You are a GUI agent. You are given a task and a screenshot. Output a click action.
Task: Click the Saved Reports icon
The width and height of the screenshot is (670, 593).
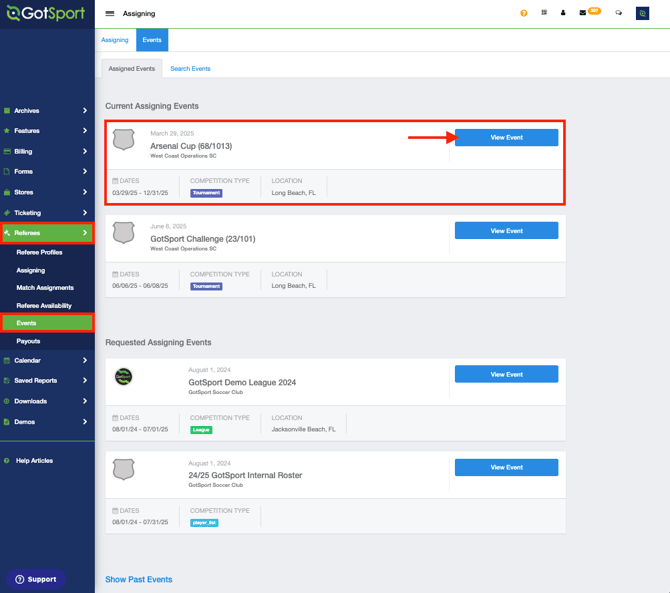(x=7, y=380)
